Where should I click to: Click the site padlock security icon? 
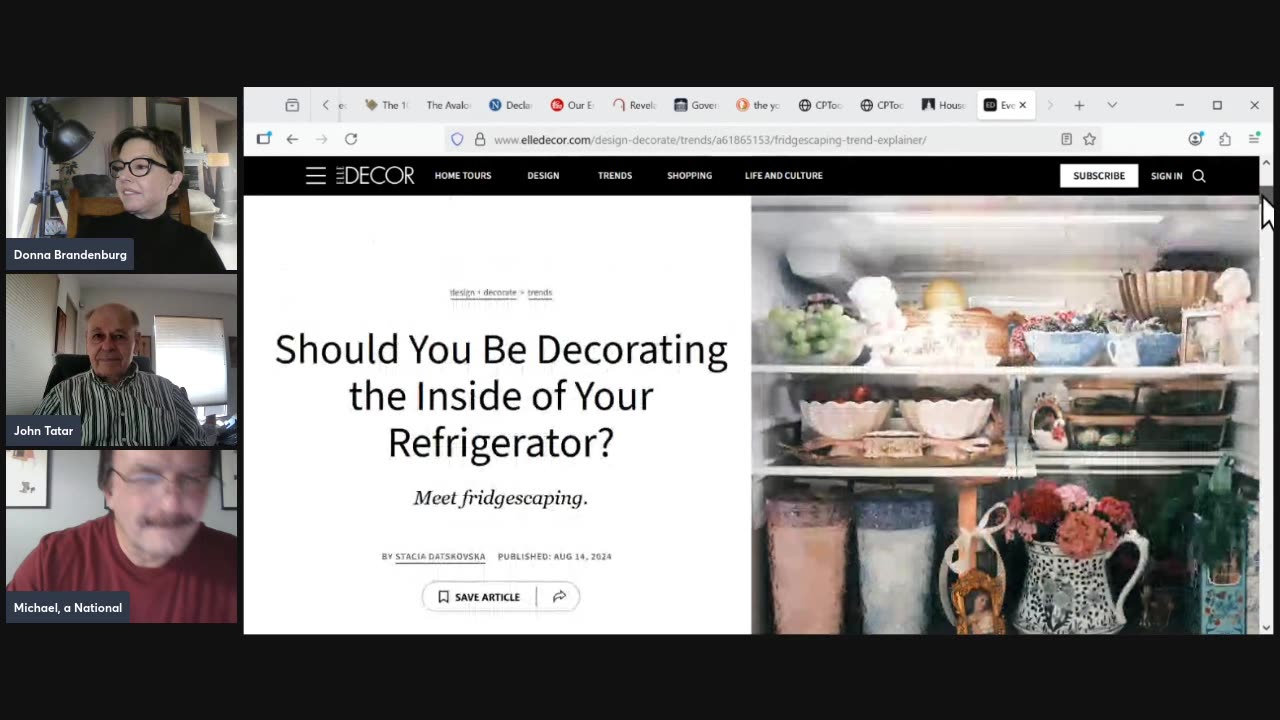[x=480, y=139]
